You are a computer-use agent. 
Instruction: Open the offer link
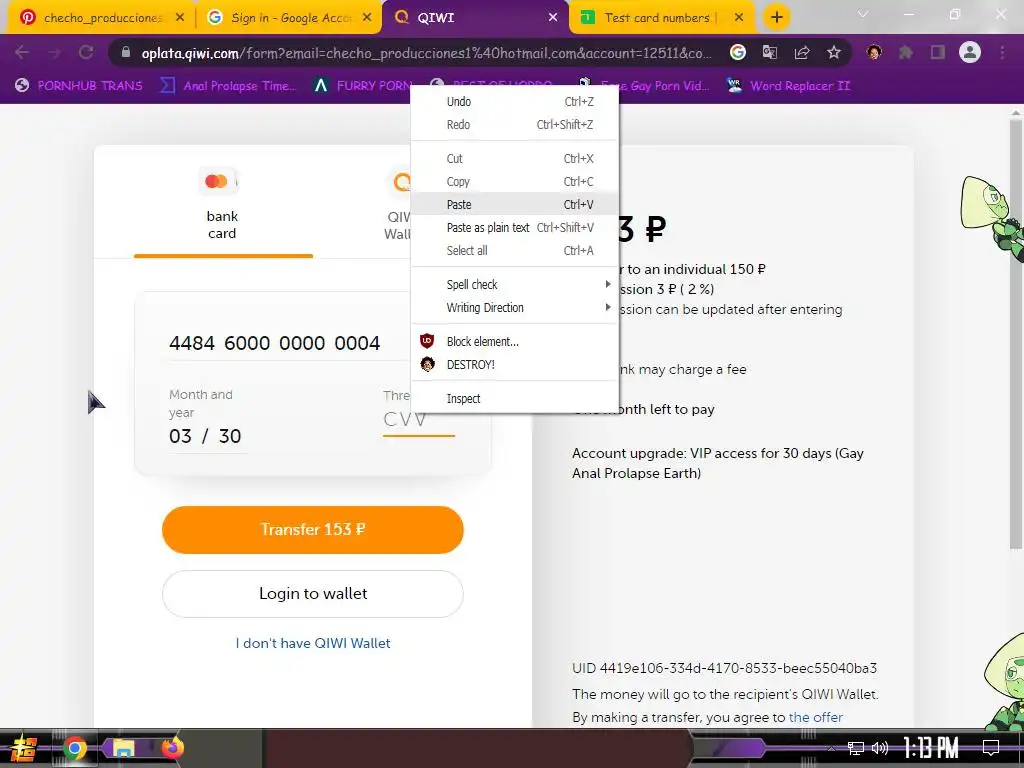point(816,717)
